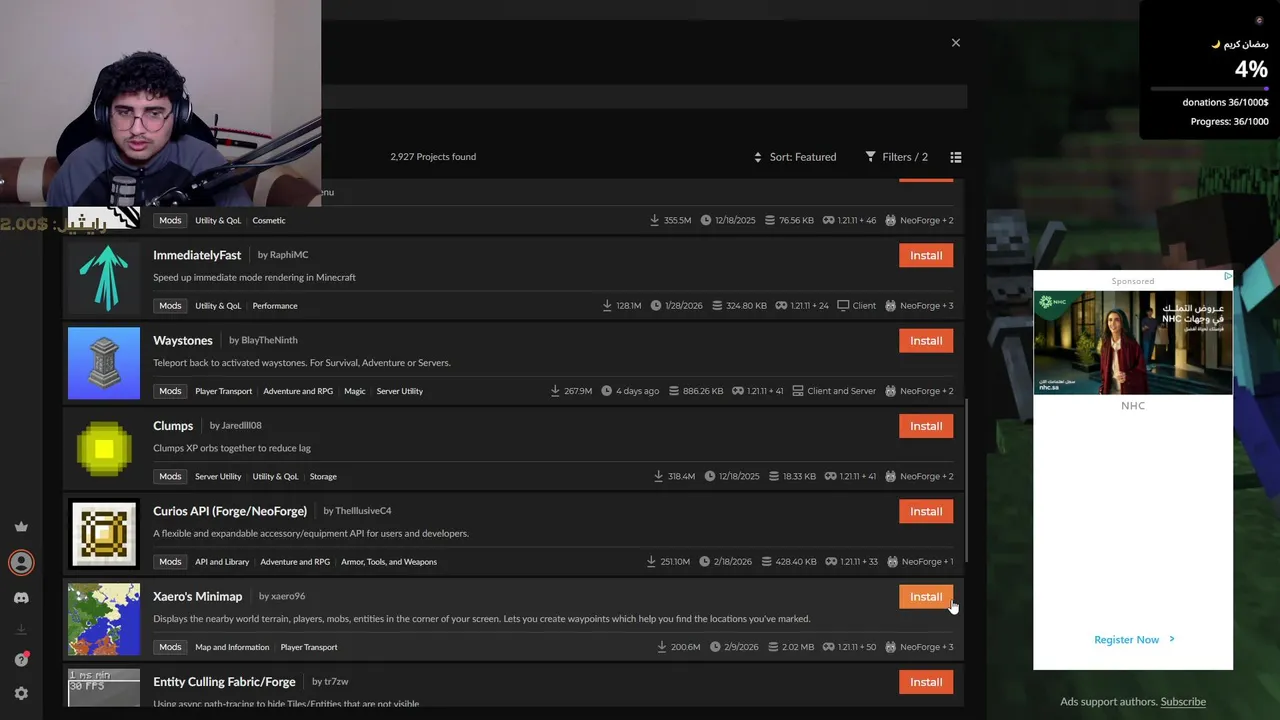Select the Performance tag on ImmediatelyFast

tap(275, 306)
